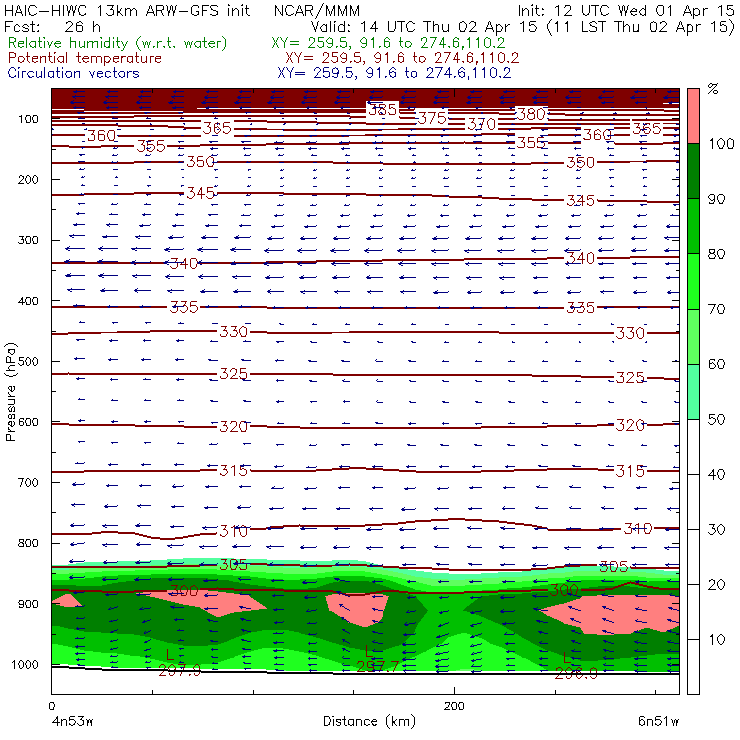
Task: Click the 'NCAR/MMM' header text
Action: [x=317, y=10]
